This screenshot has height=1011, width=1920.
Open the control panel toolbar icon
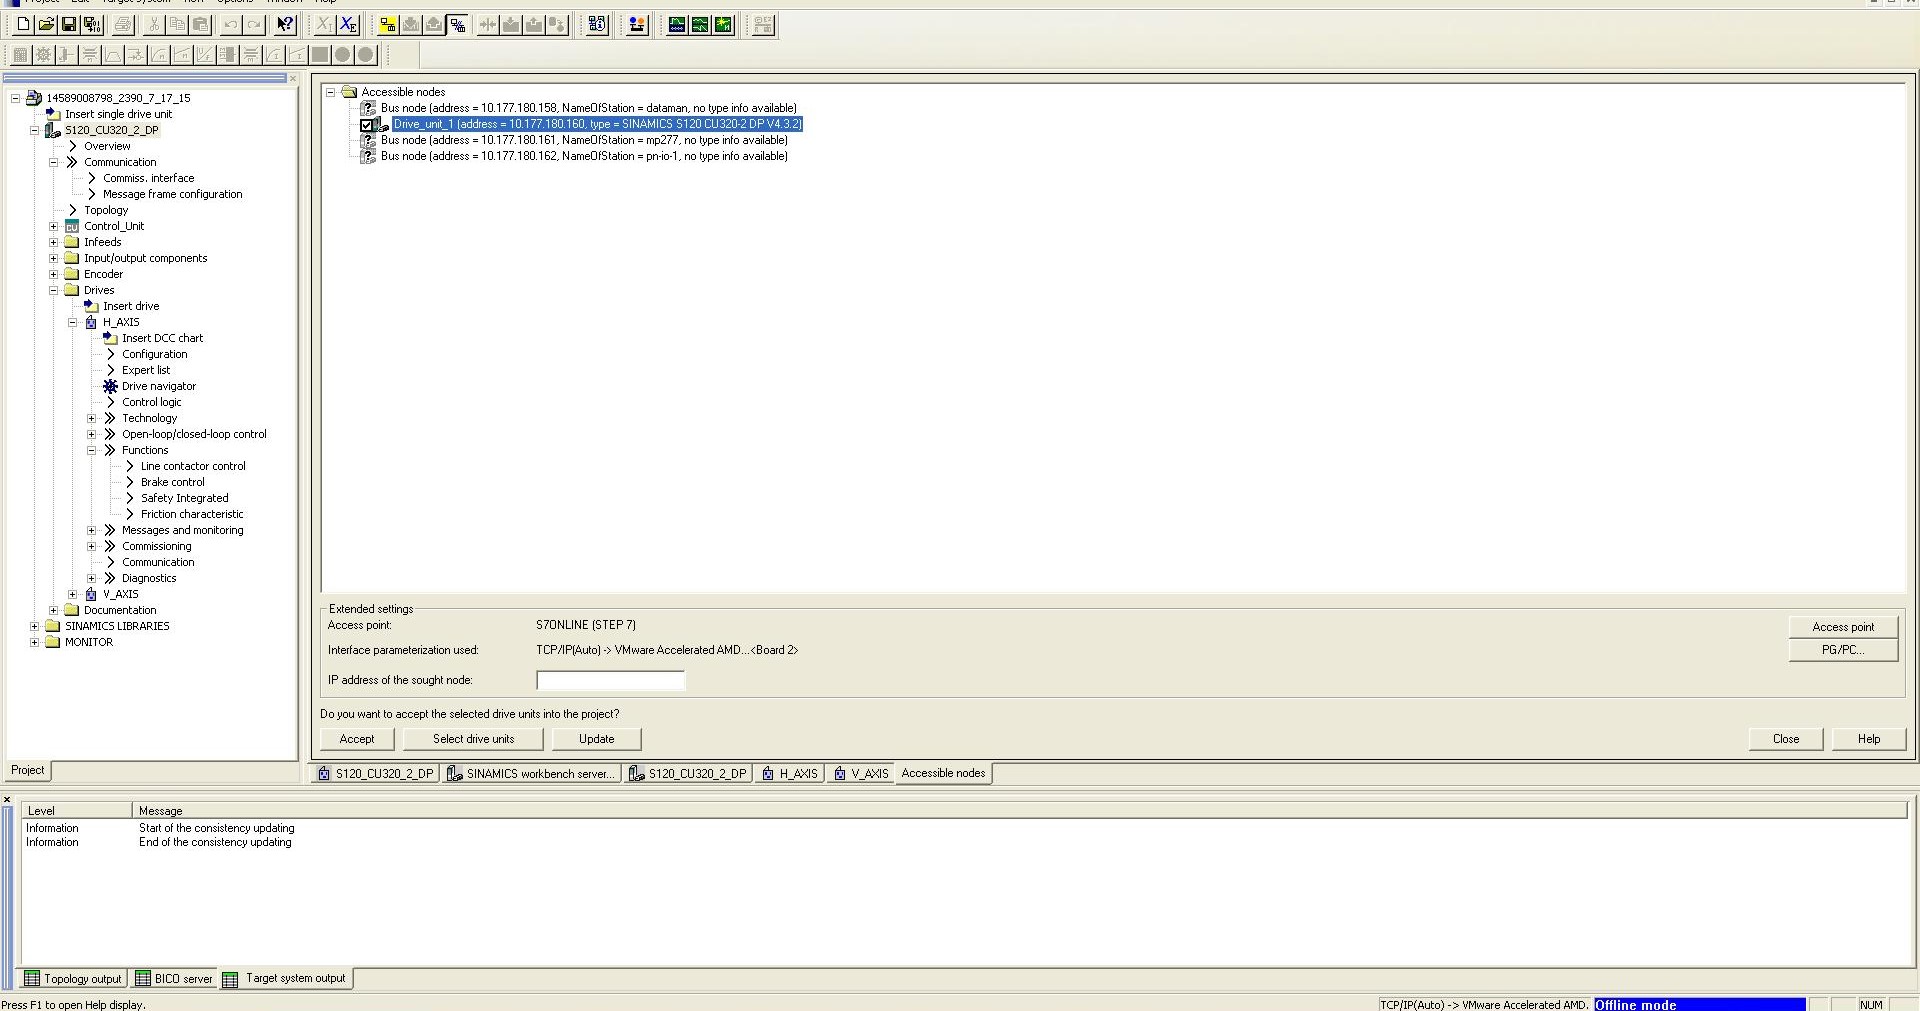(637, 25)
